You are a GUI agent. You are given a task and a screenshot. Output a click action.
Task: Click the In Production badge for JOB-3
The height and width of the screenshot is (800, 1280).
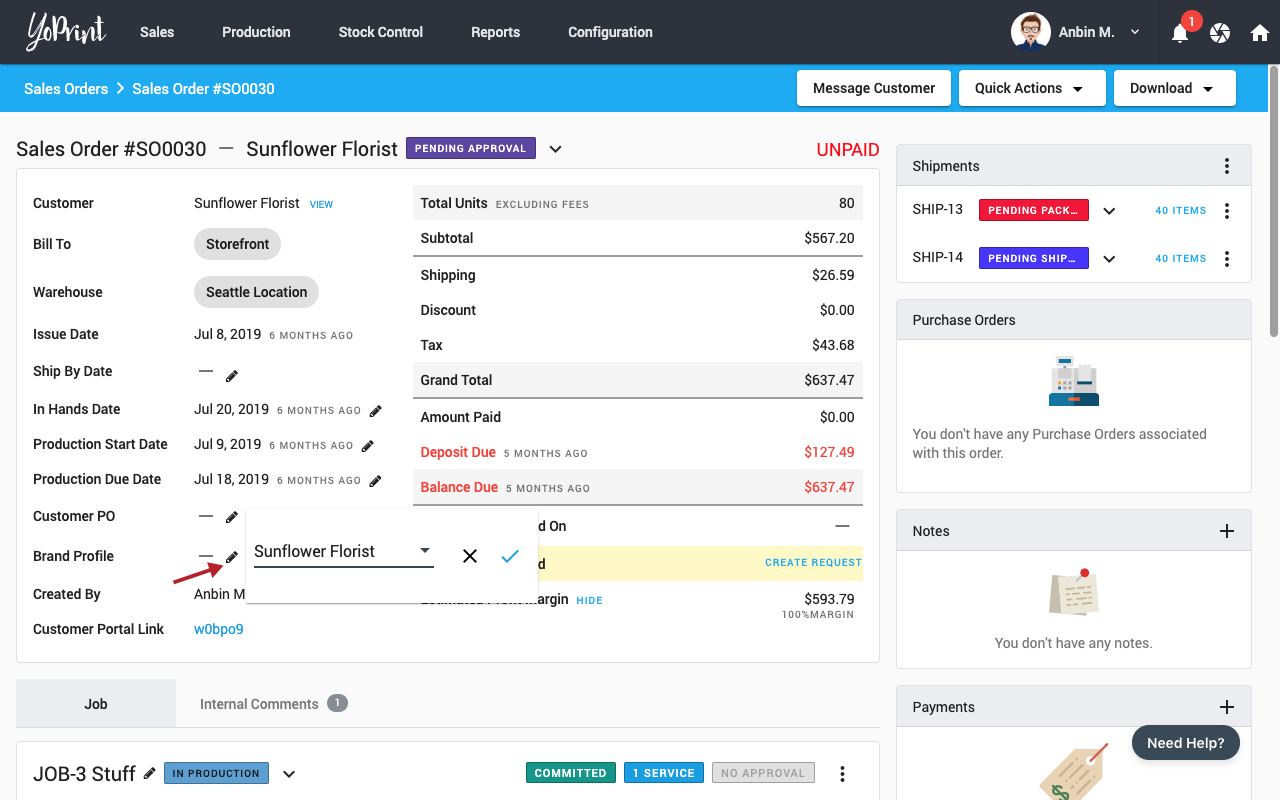216,773
